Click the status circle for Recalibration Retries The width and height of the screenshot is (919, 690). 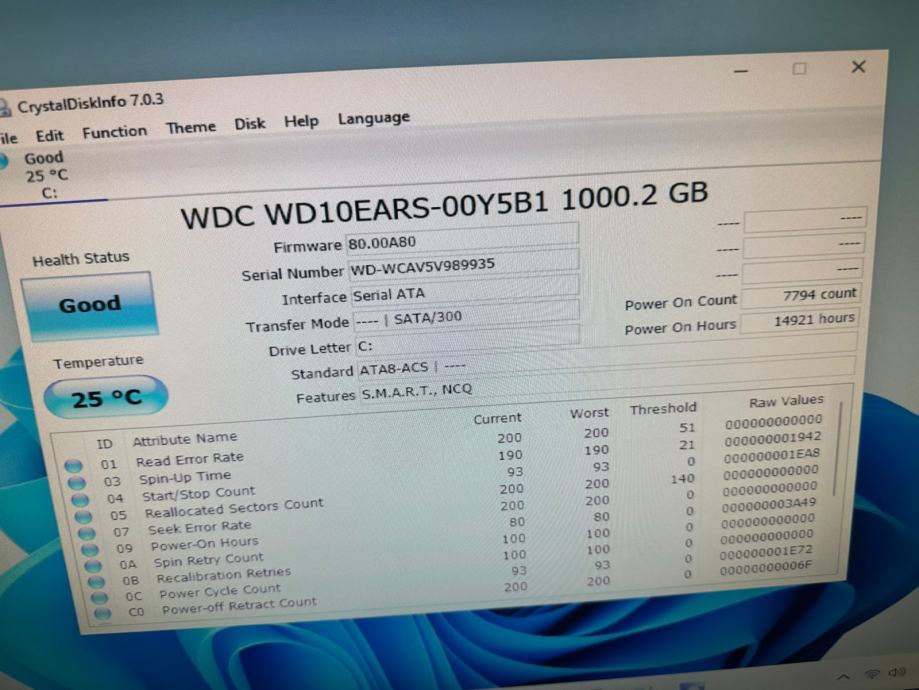[96, 582]
